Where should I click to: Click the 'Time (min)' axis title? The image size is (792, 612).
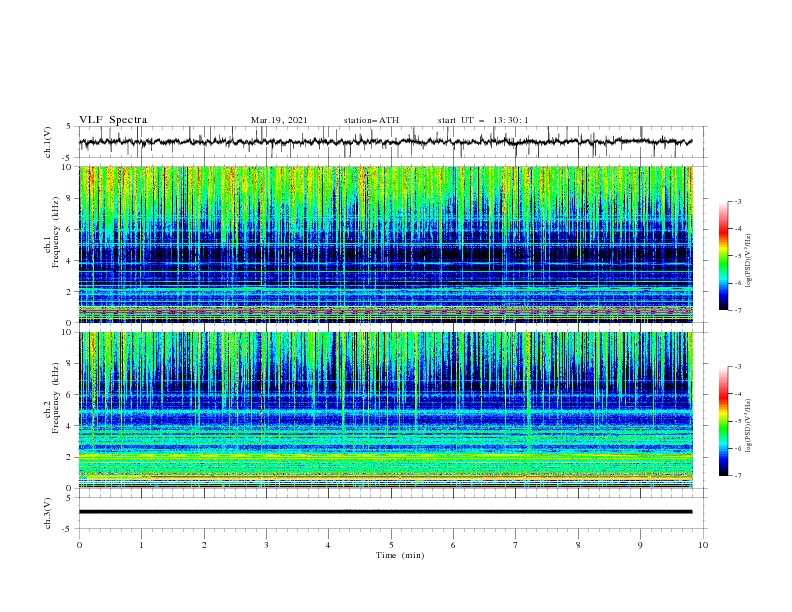click(400, 555)
